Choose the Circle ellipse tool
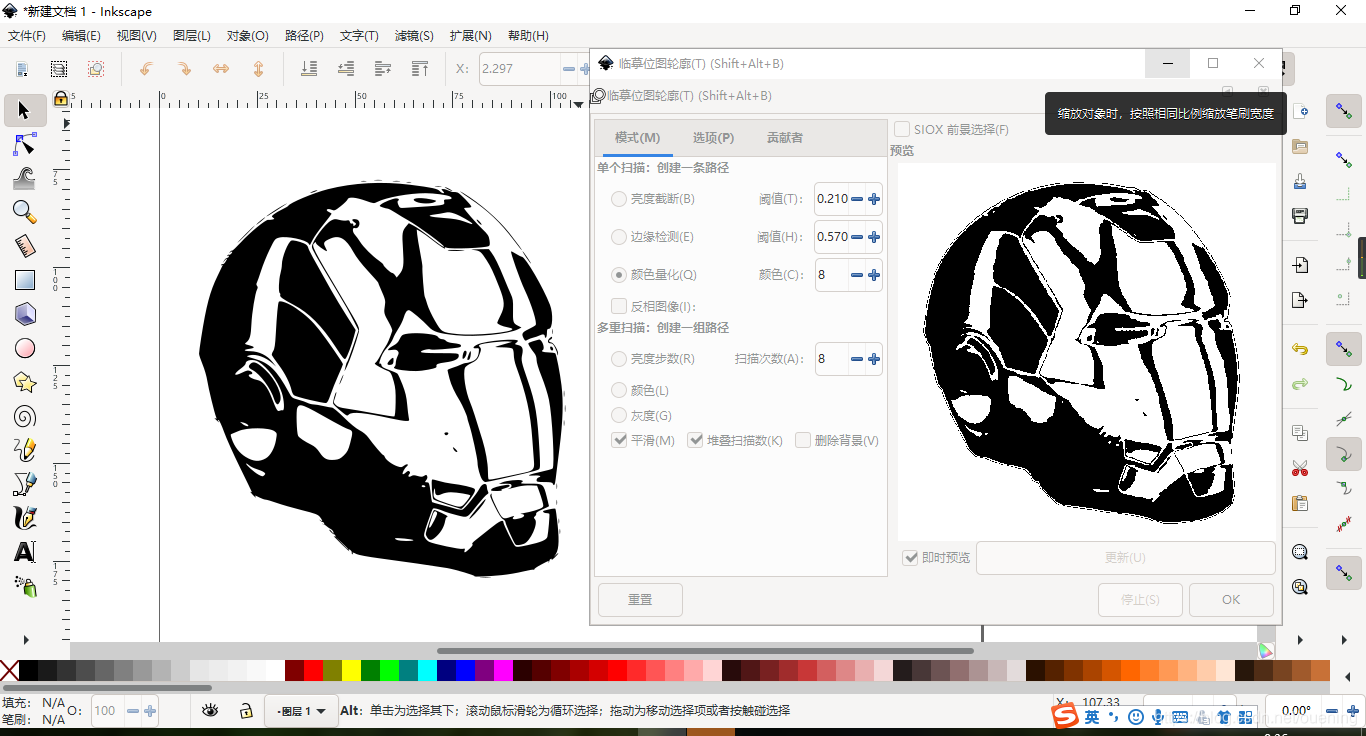This screenshot has width=1366, height=736. pyautogui.click(x=25, y=348)
